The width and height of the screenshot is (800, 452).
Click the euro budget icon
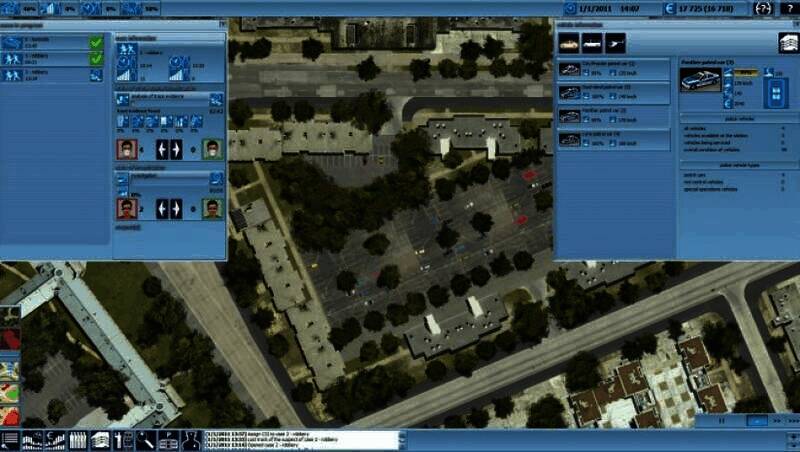click(x=668, y=9)
